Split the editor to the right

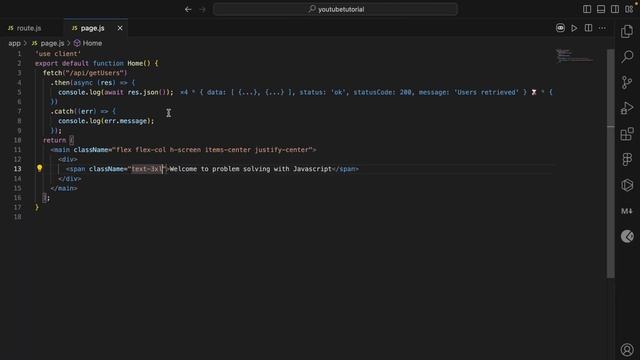coord(588,28)
